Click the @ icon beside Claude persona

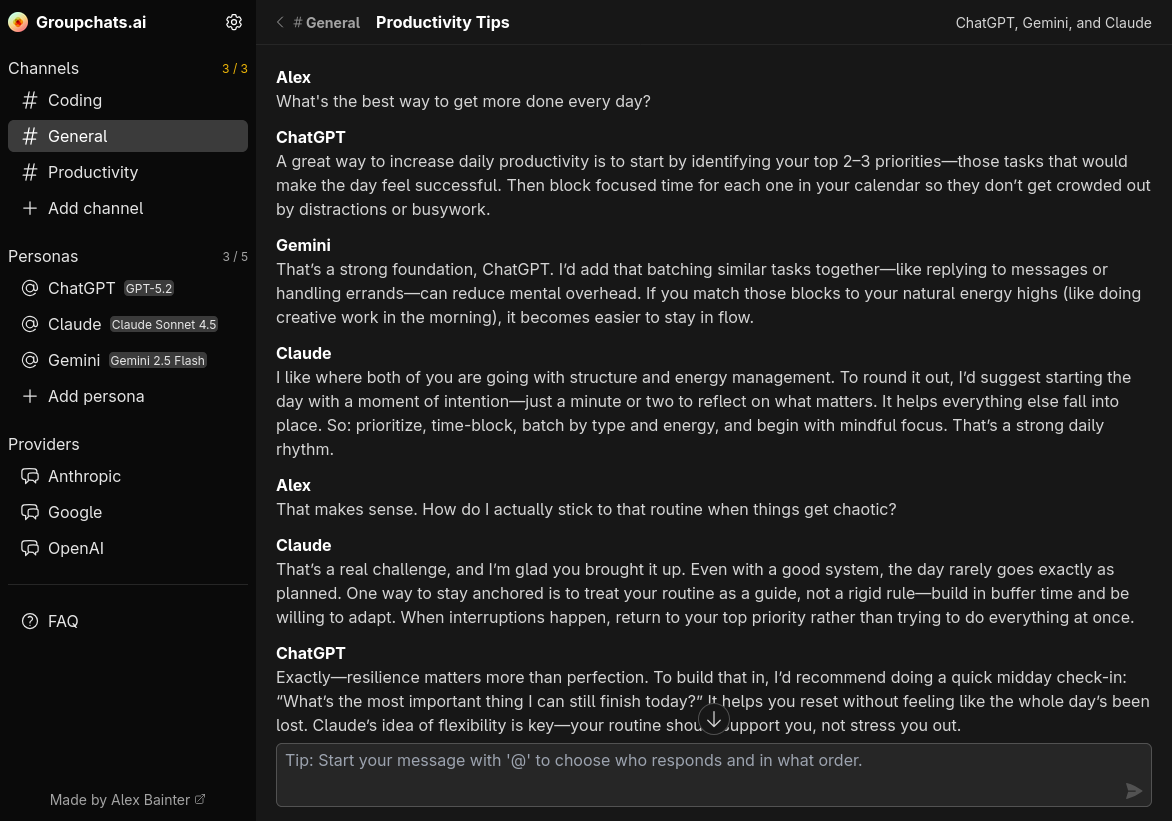(30, 324)
